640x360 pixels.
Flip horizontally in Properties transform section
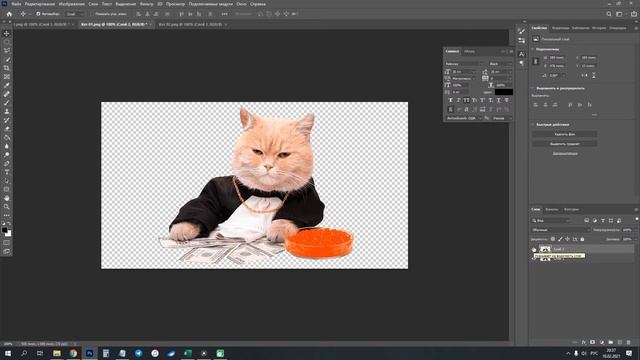(x=584, y=76)
